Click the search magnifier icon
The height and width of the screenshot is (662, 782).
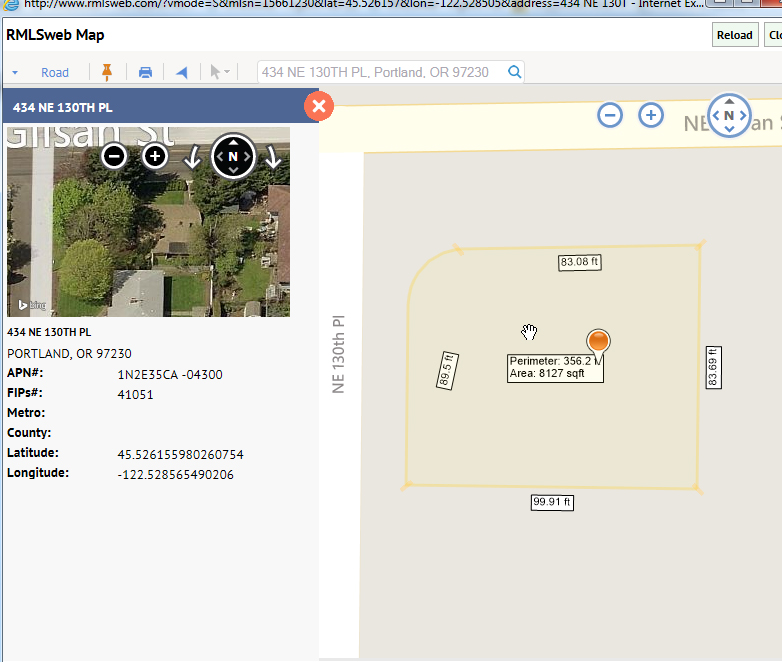click(x=514, y=72)
